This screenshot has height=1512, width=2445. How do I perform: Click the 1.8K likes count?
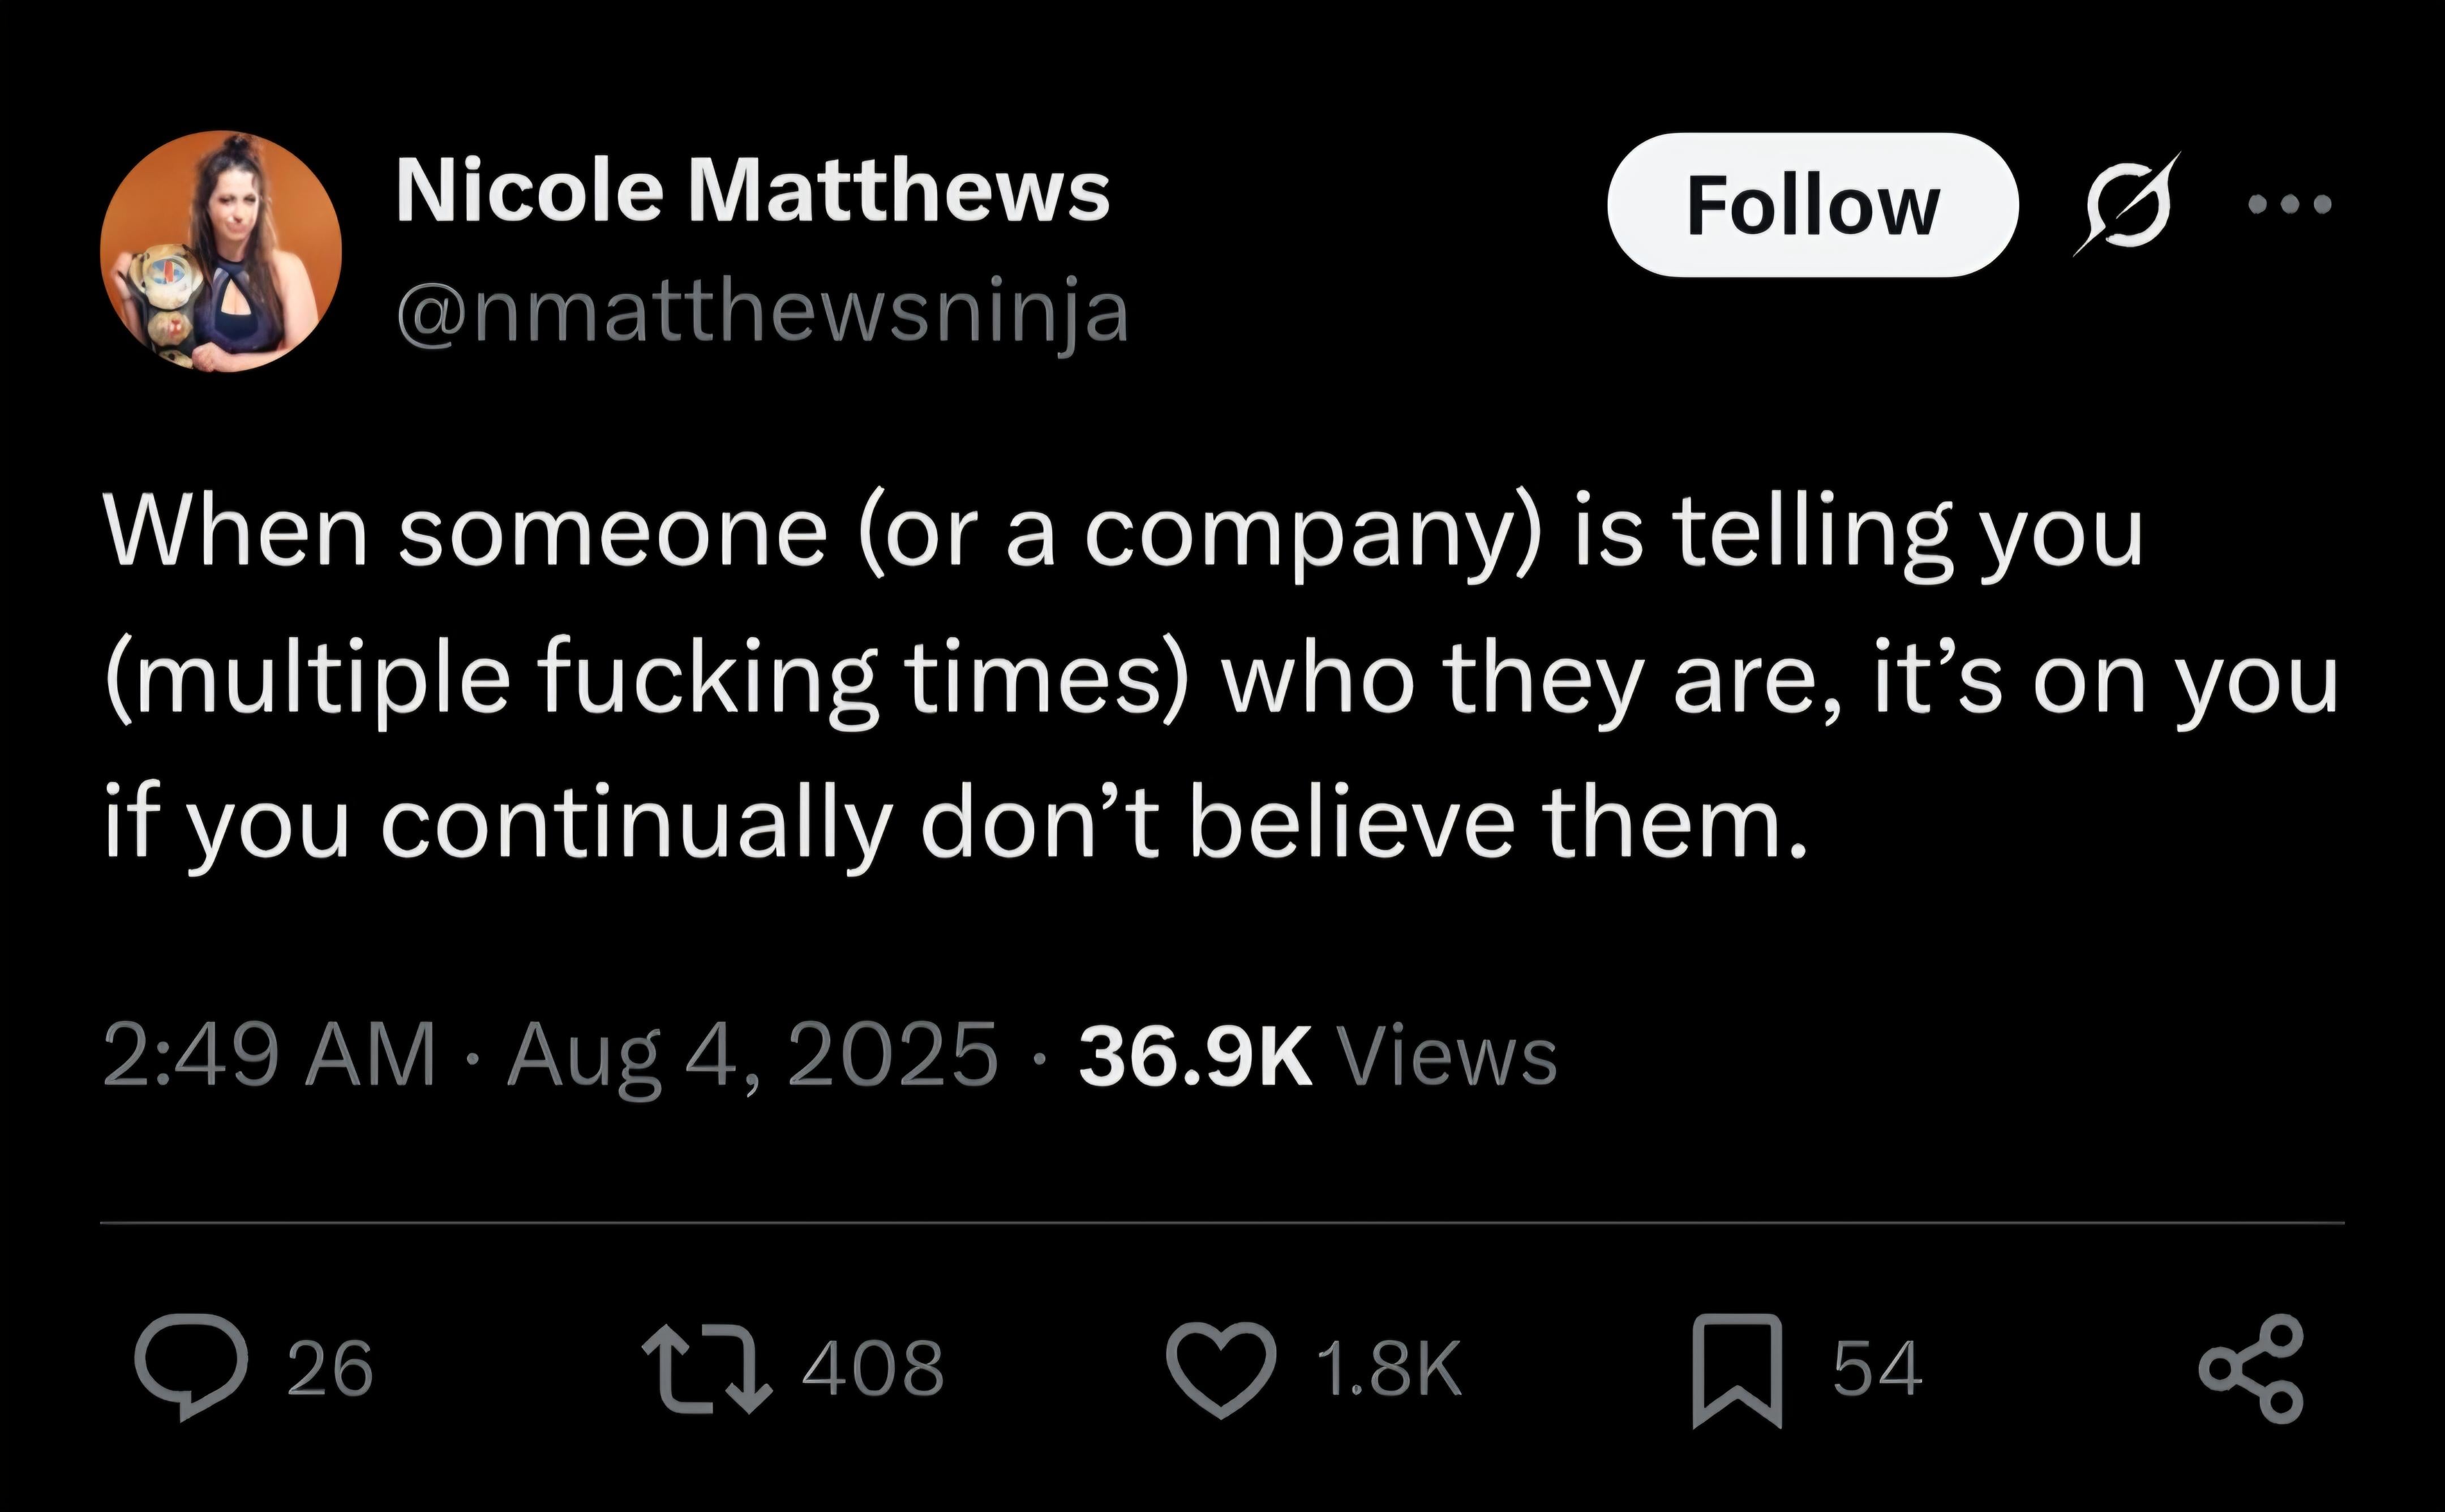pyautogui.click(x=1390, y=1368)
